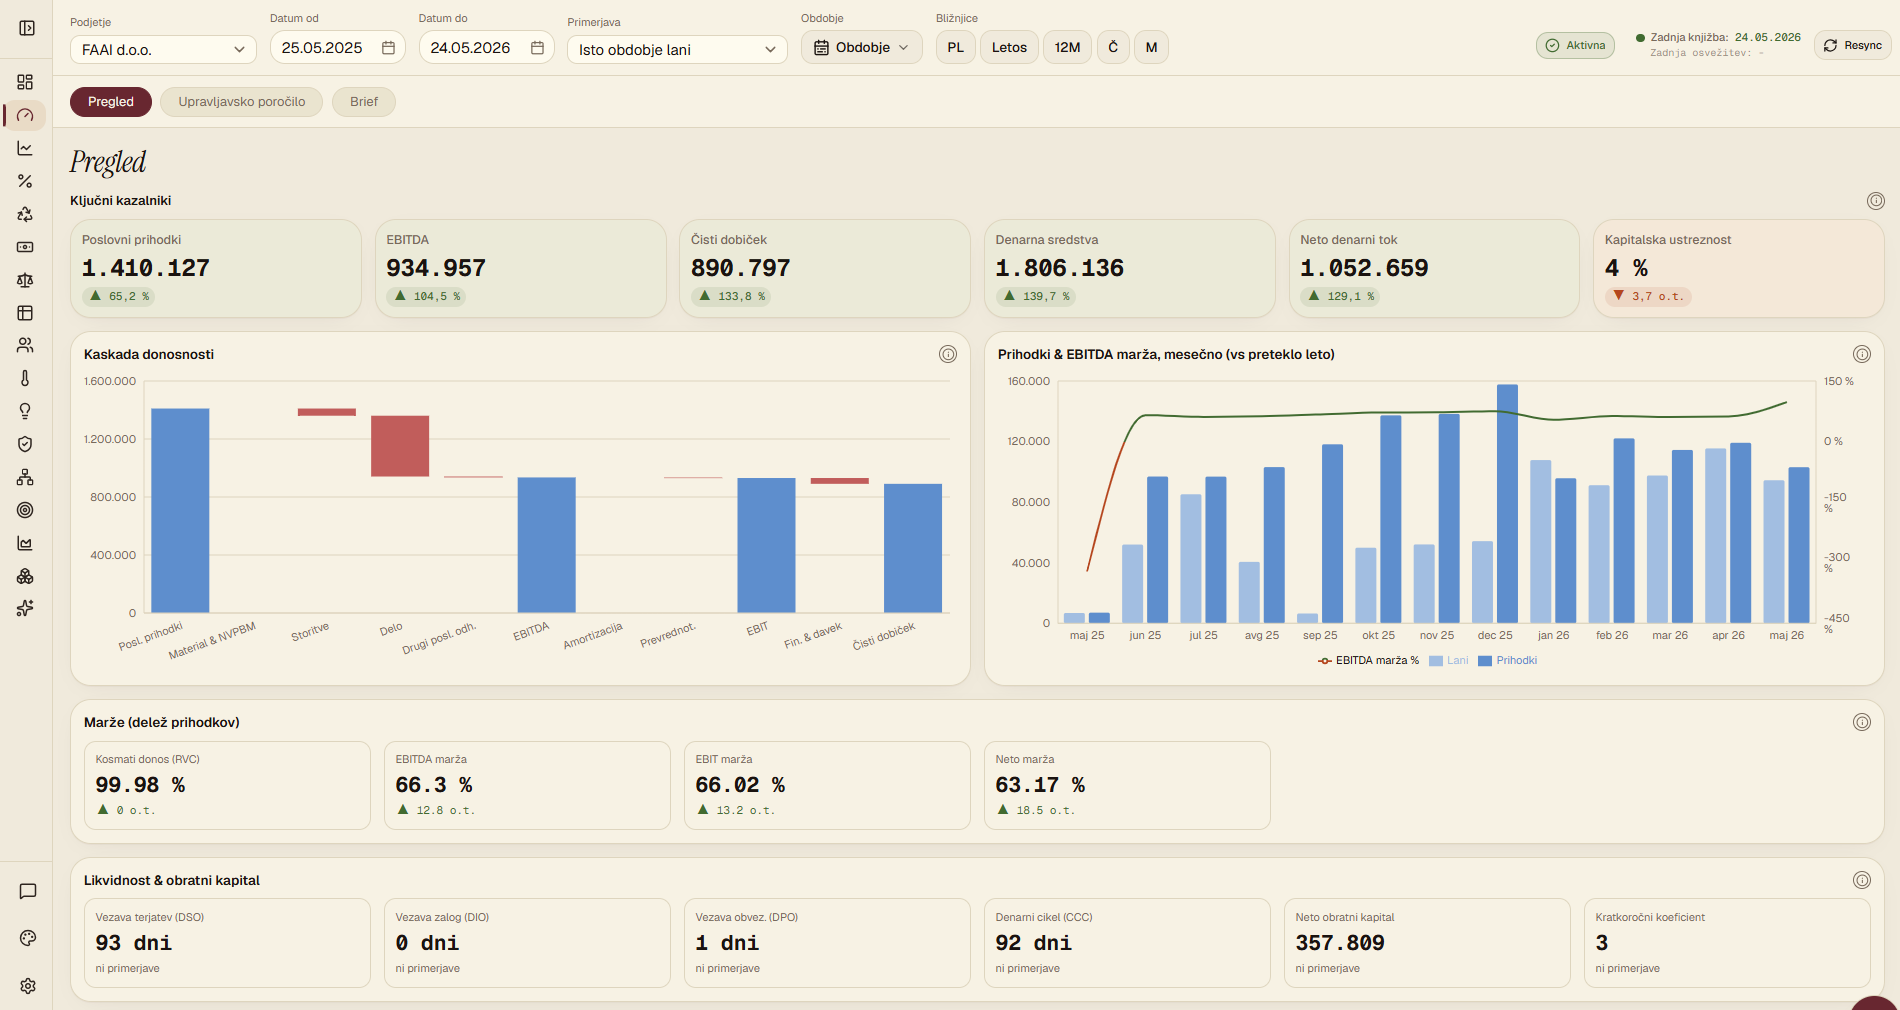The image size is (1900, 1010).
Task: Open the sparkles AI icon in sidebar
Action: click(25, 608)
